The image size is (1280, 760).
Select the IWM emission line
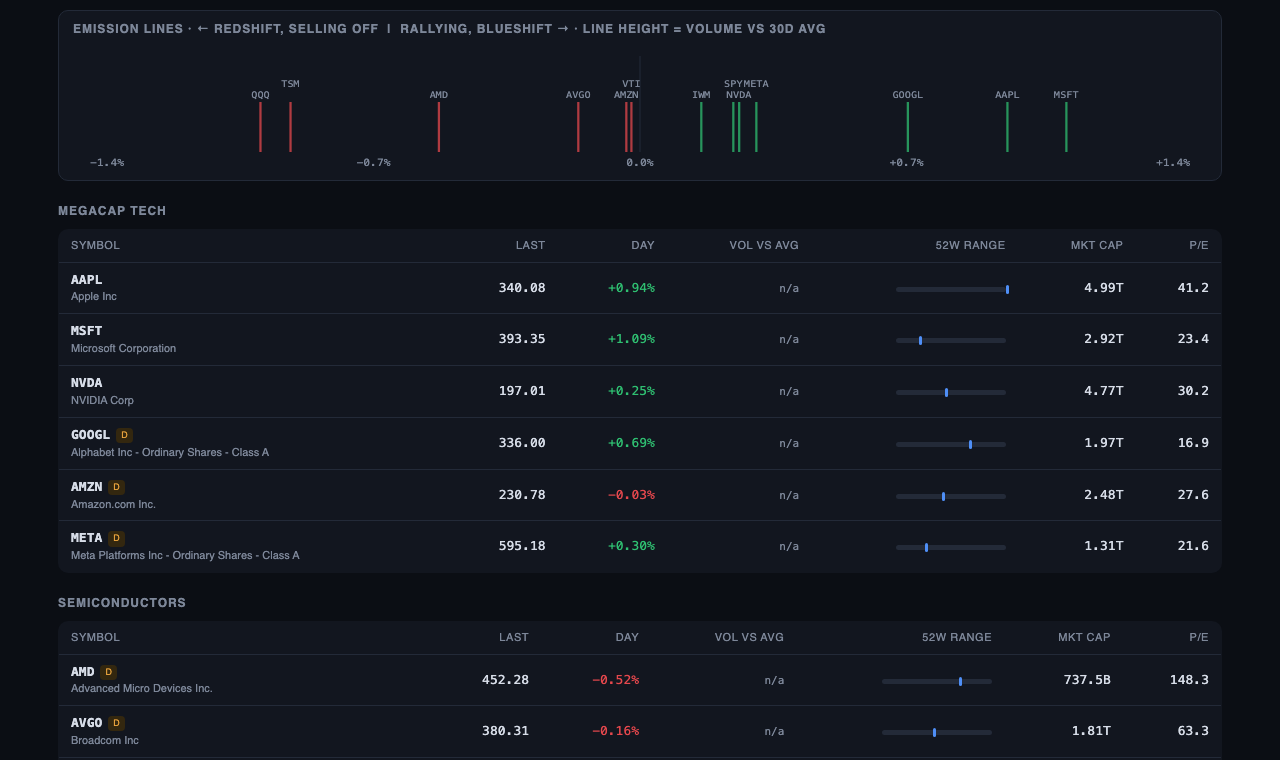point(701,126)
